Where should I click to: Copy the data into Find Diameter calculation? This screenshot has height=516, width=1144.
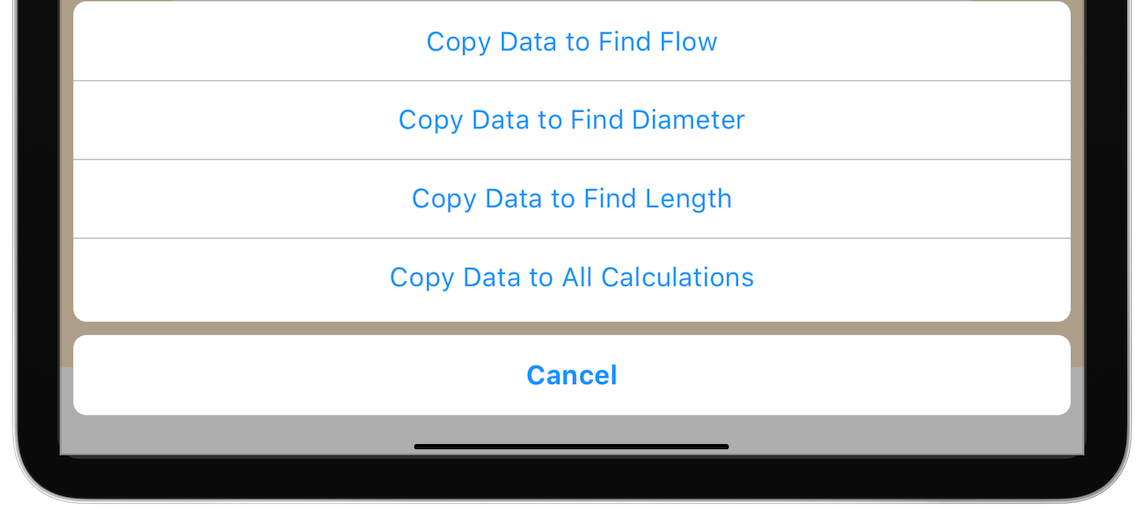click(x=571, y=120)
